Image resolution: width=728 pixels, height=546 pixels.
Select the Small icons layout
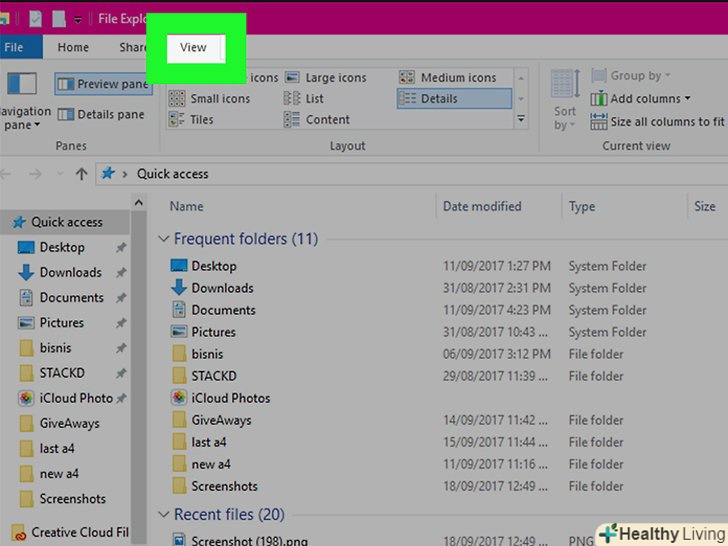click(x=209, y=98)
